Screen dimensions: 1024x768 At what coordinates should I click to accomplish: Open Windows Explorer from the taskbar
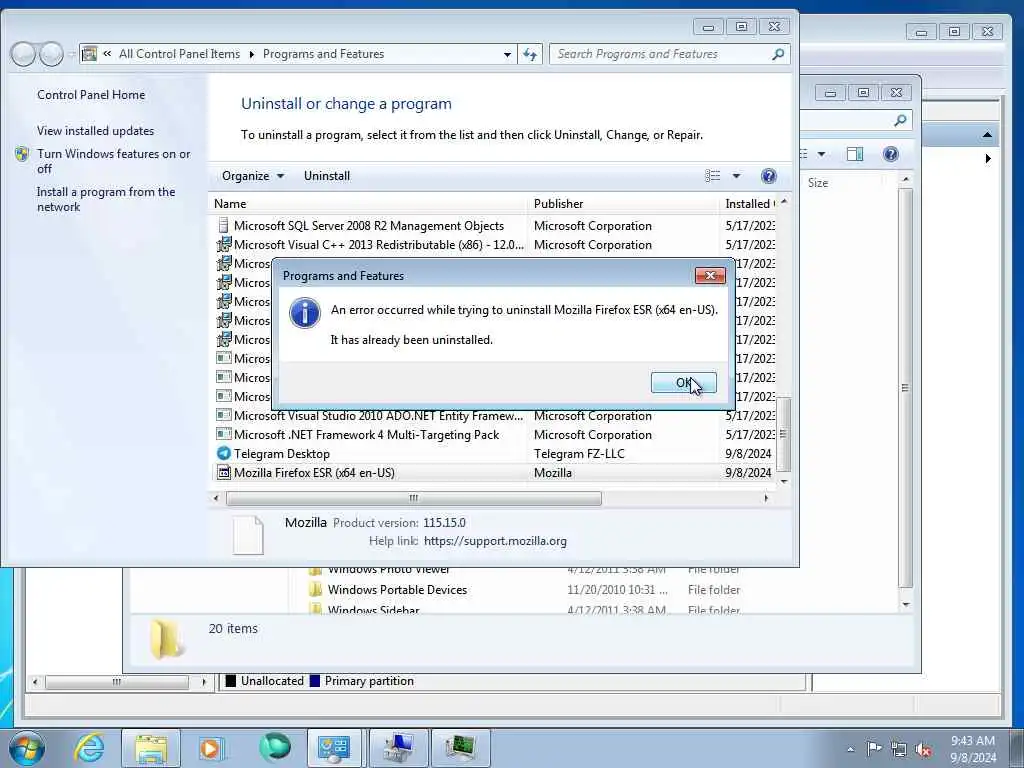(x=151, y=748)
